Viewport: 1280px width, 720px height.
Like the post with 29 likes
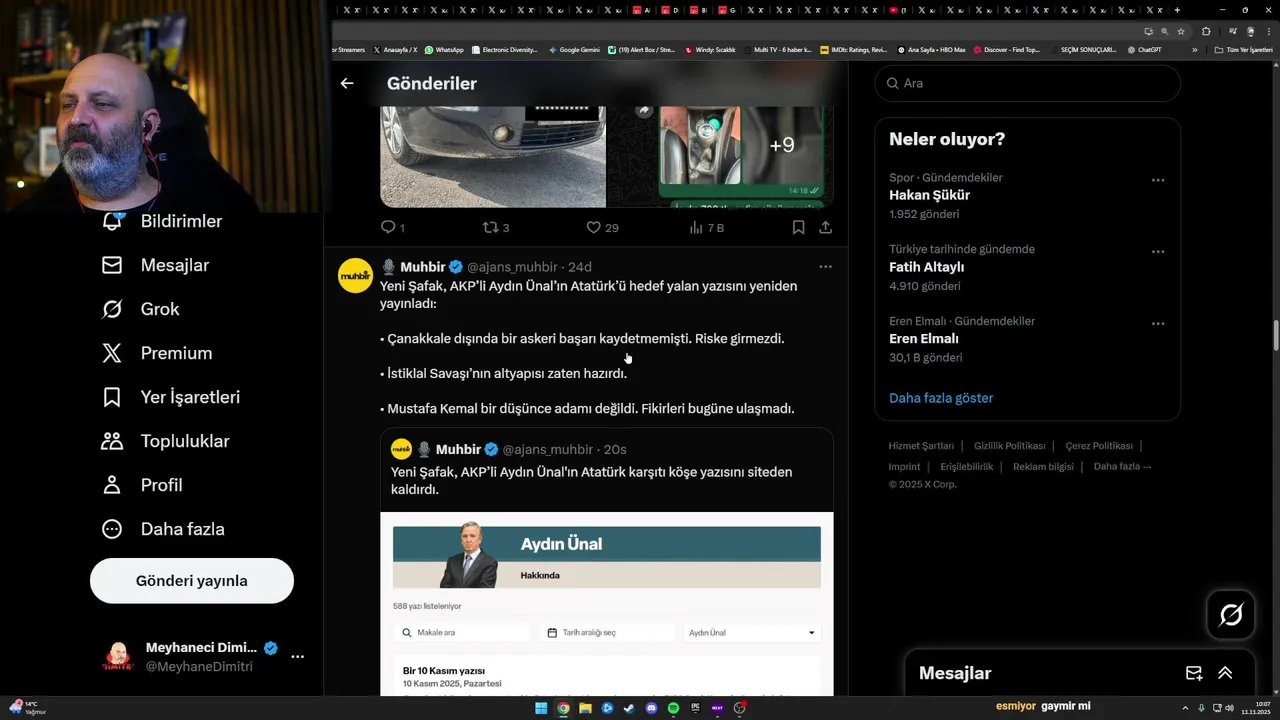(x=602, y=228)
